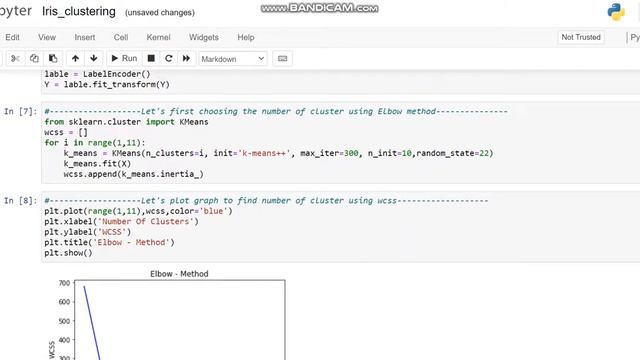Click the '(unsaved changes)' status text

160,13
